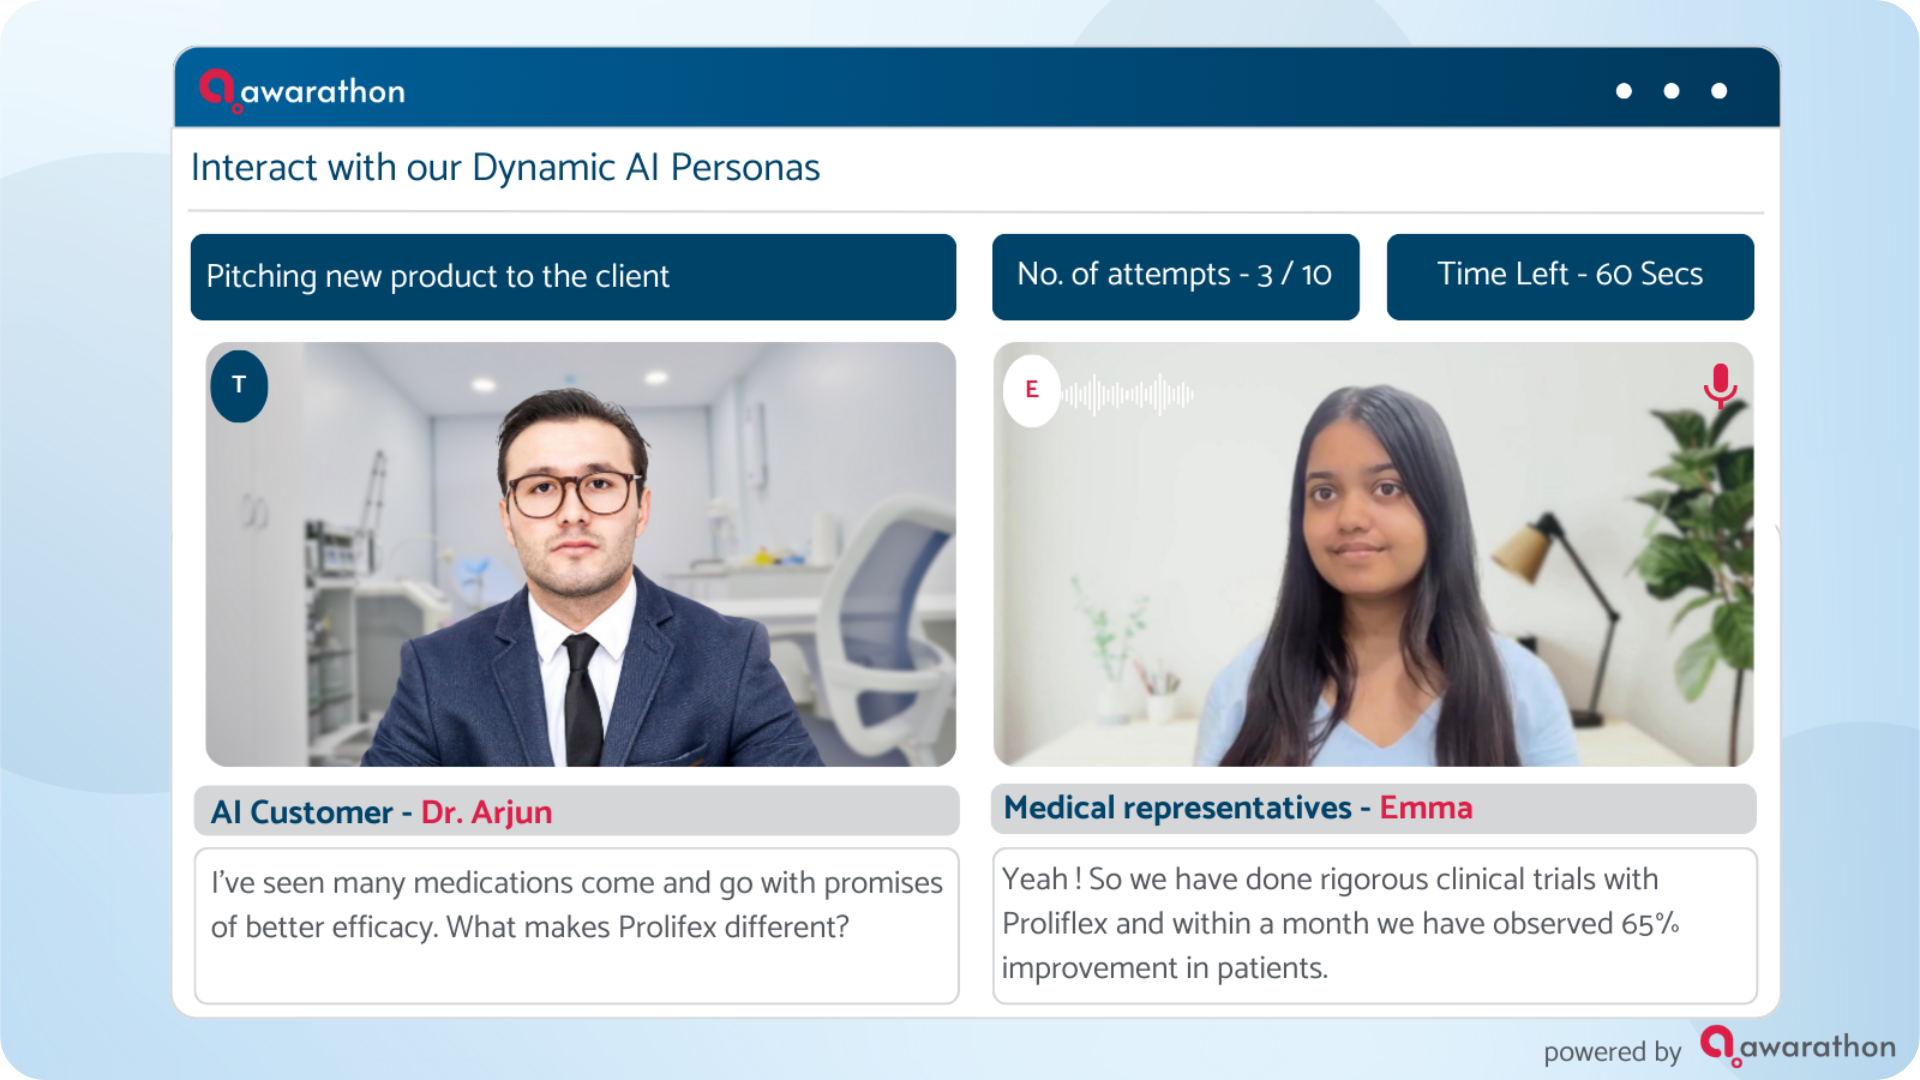This screenshot has height=1080, width=1920.
Task: Click the last white dot in header
Action: coord(1719,91)
